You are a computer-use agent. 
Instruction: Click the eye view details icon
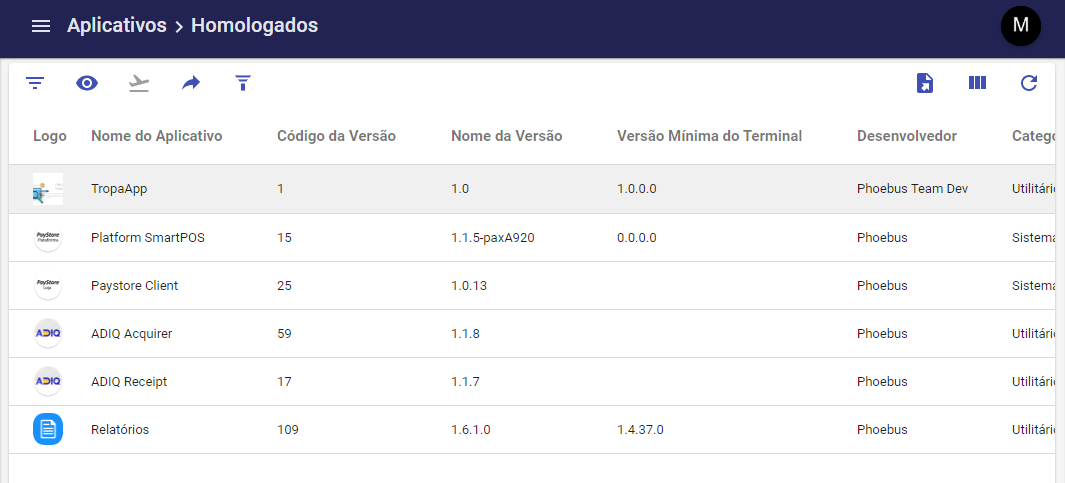pyautogui.click(x=87, y=84)
